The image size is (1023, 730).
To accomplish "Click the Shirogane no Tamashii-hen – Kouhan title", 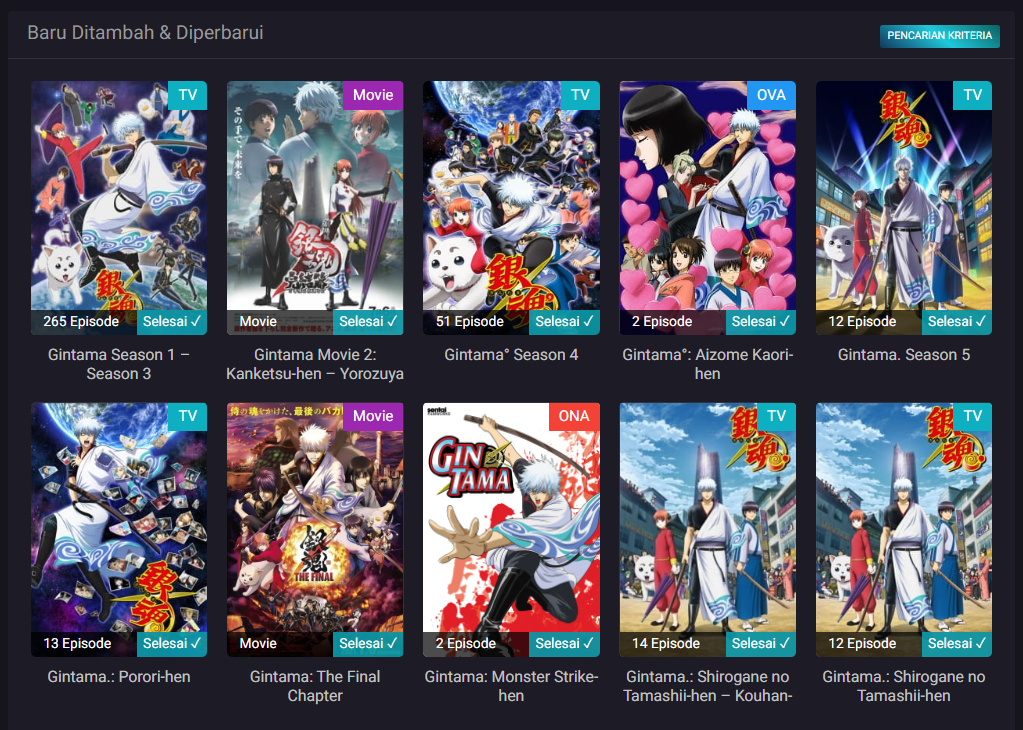I will [707, 686].
